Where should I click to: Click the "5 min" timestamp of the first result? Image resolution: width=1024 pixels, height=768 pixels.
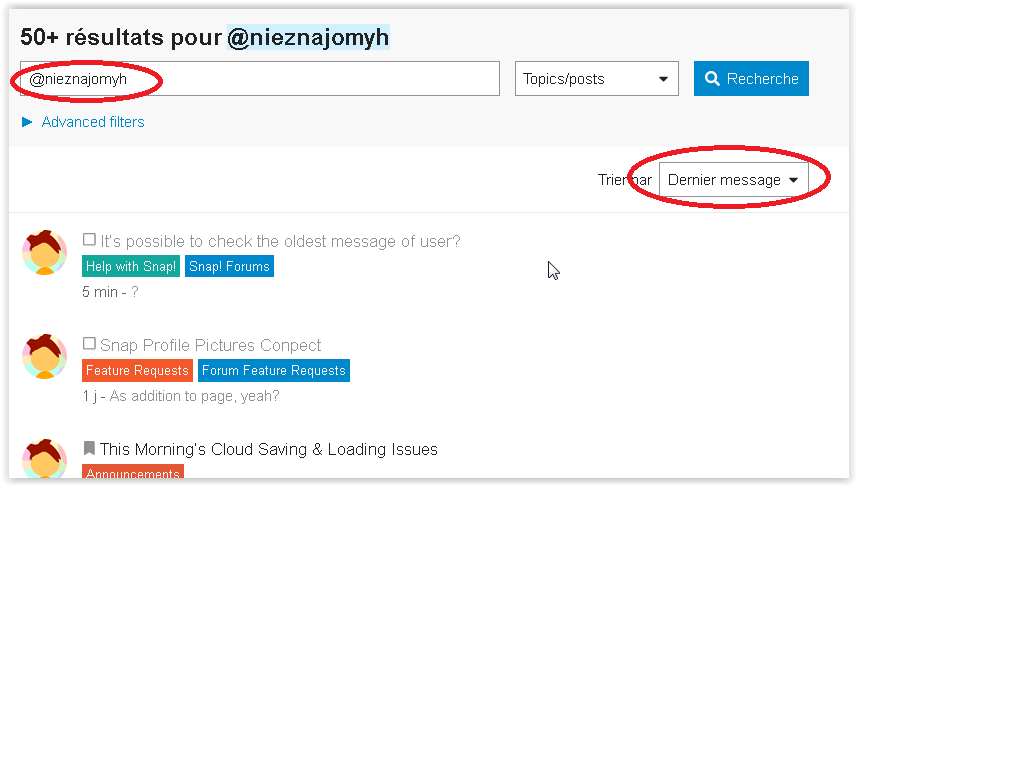(97, 292)
